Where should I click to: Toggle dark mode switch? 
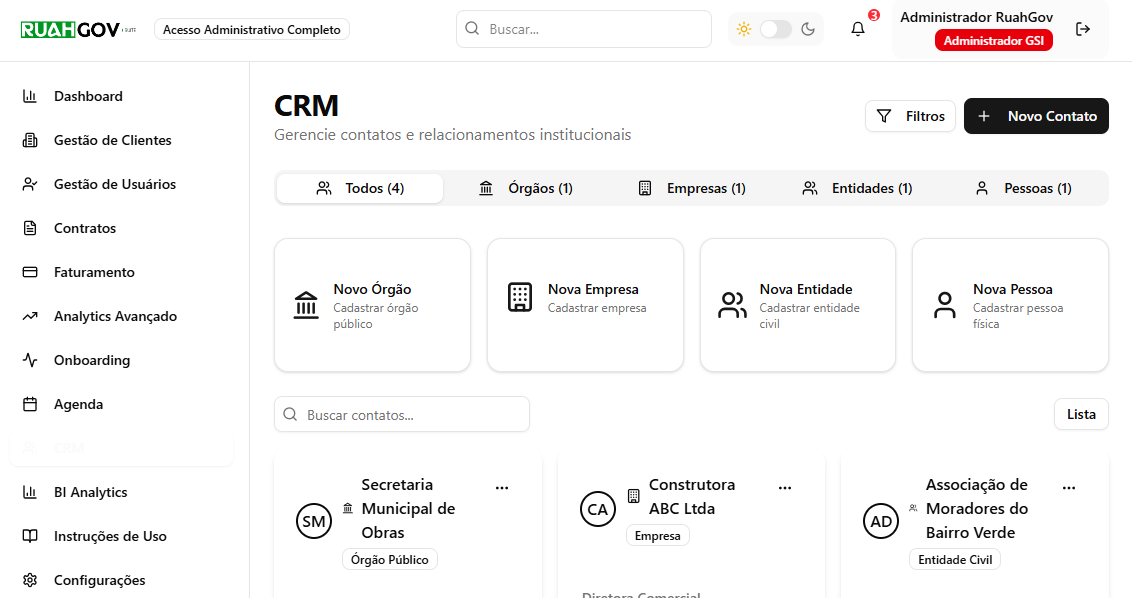click(x=776, y=29)
